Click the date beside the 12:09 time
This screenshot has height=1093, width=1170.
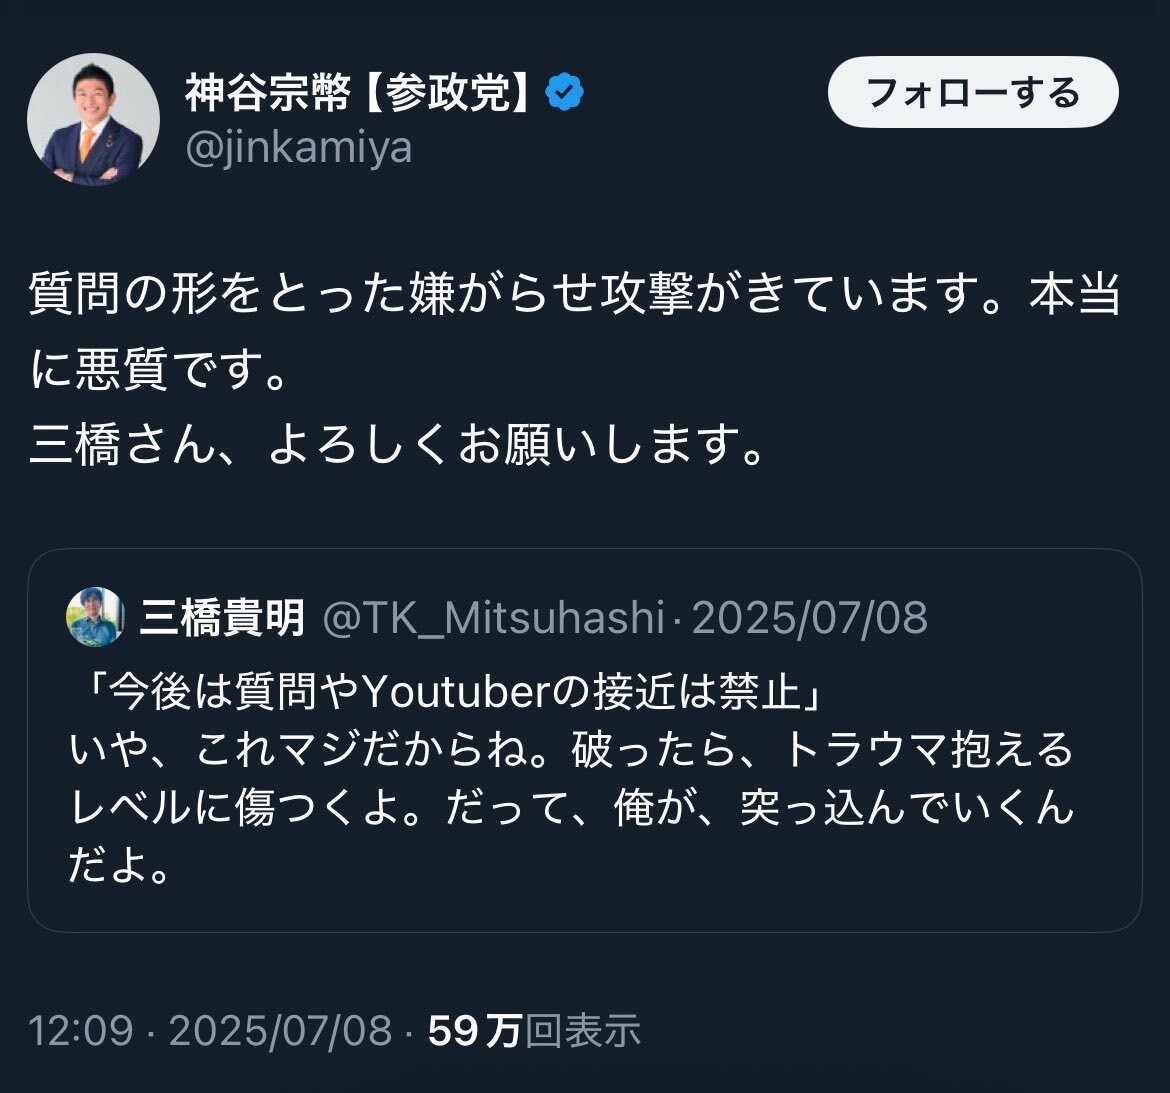tap(280, 1030)
